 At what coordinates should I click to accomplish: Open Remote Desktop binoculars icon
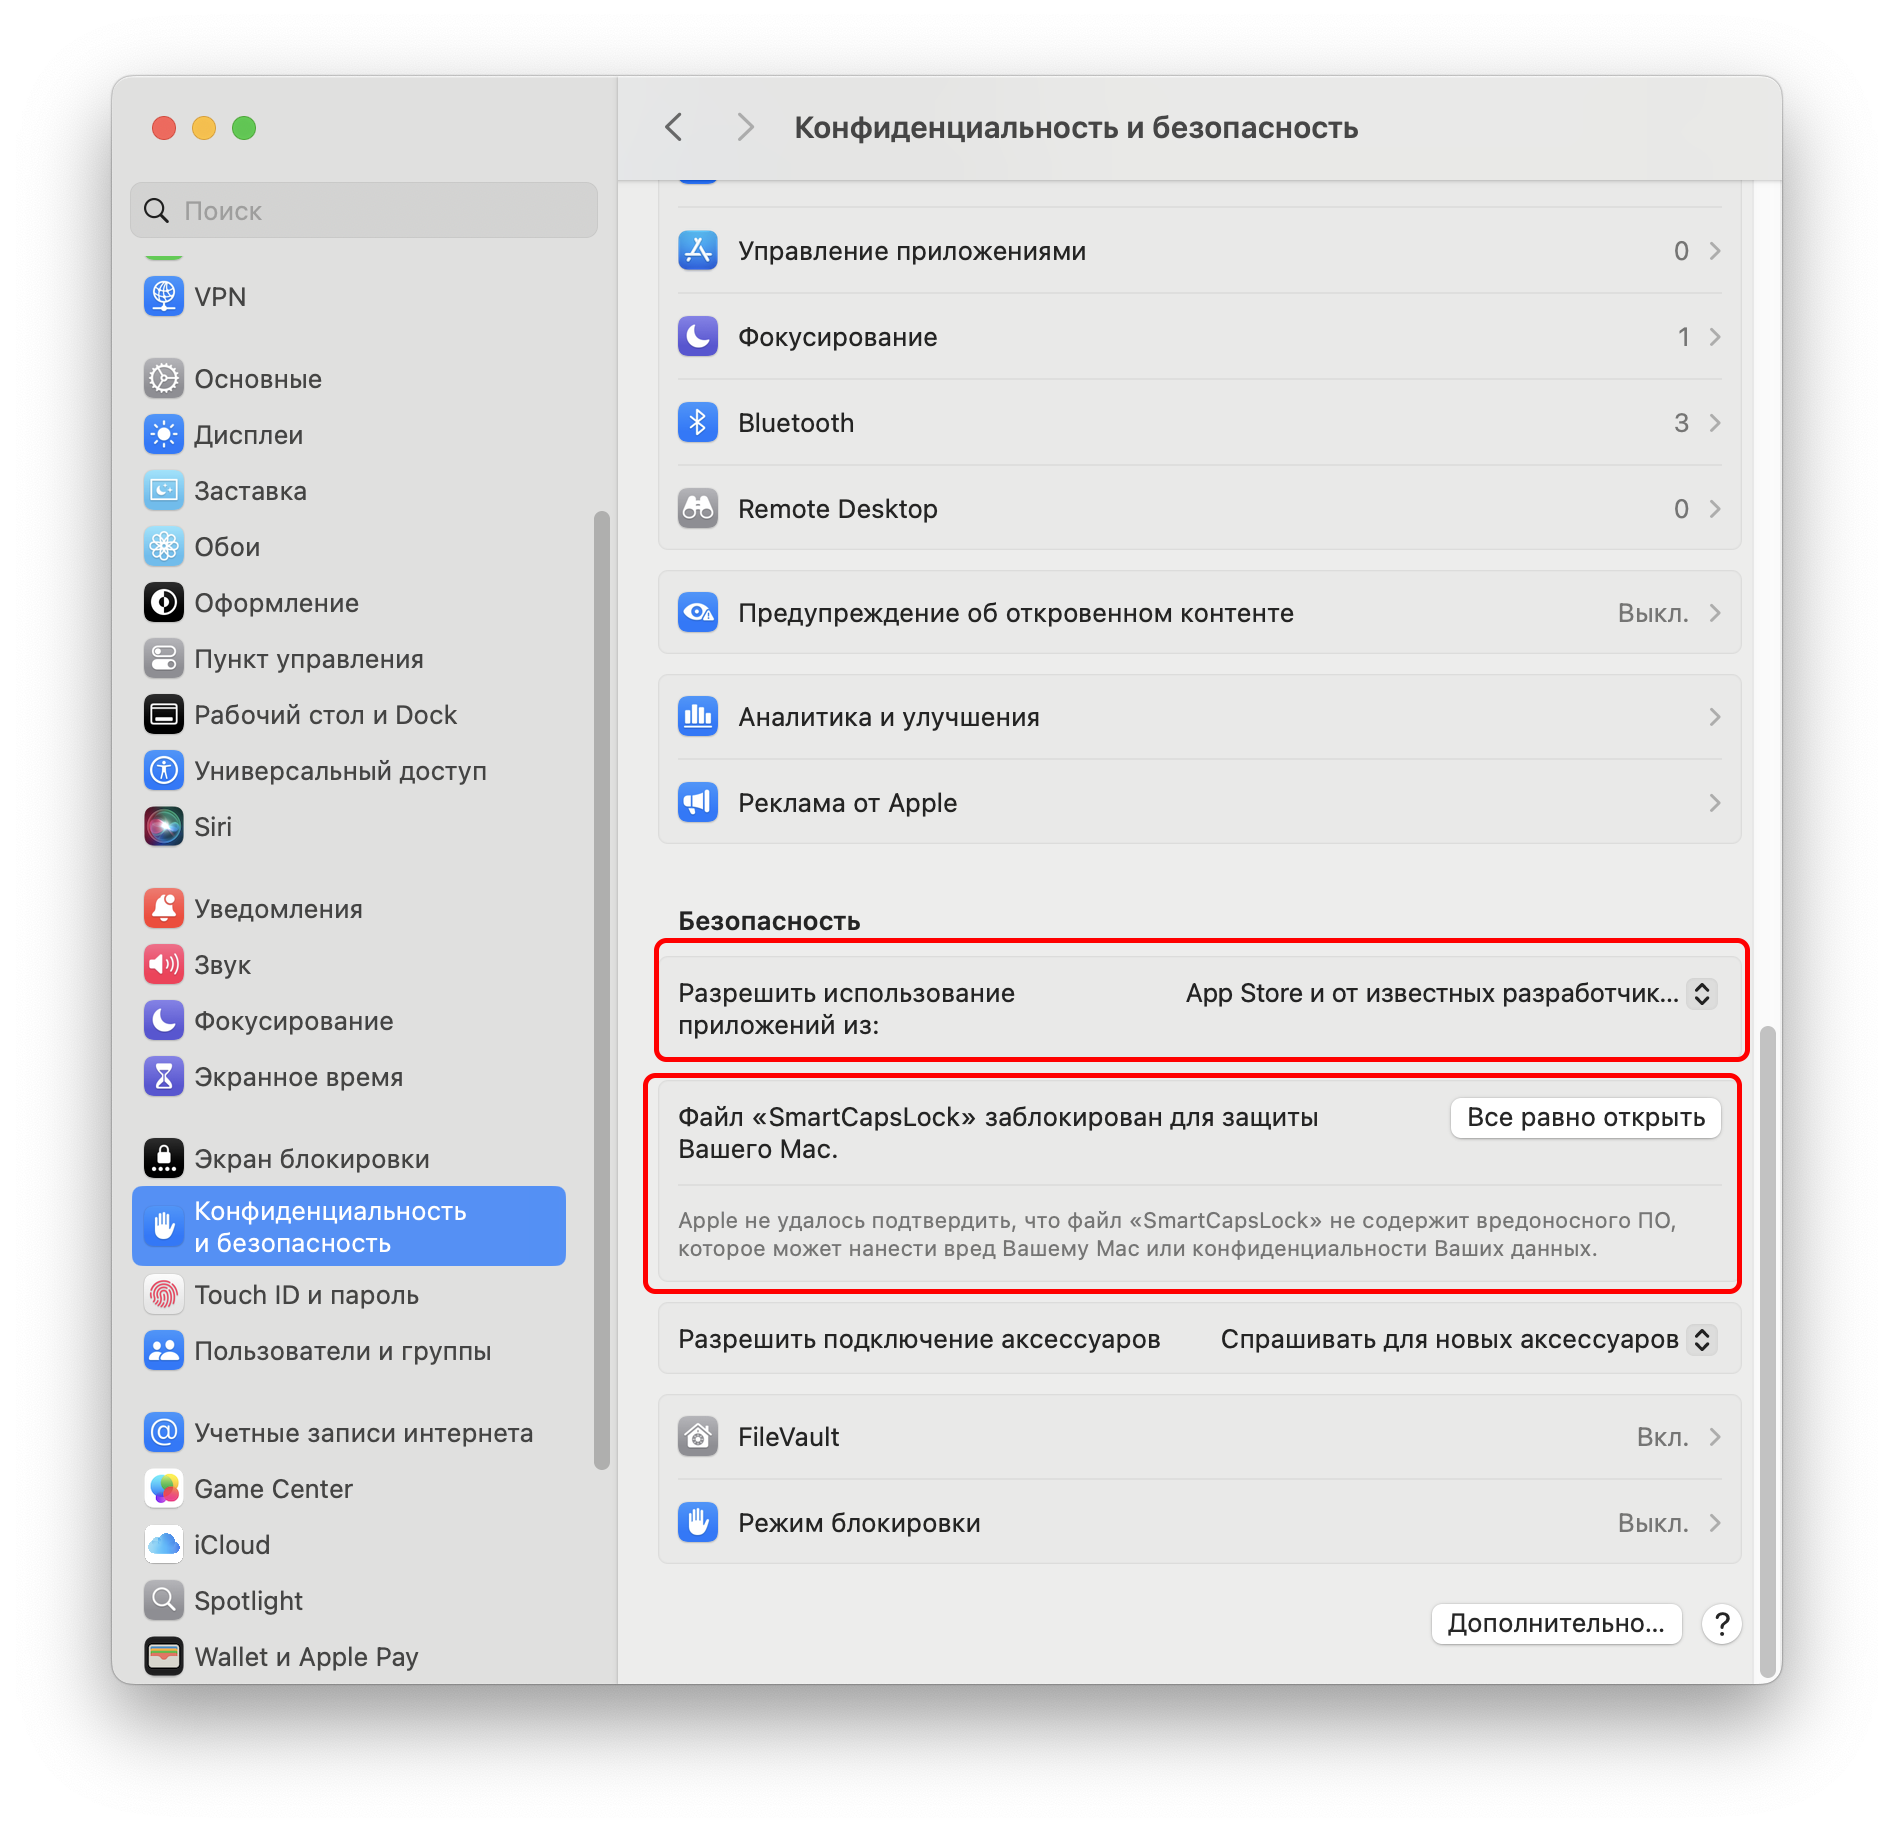click(697, 508)
